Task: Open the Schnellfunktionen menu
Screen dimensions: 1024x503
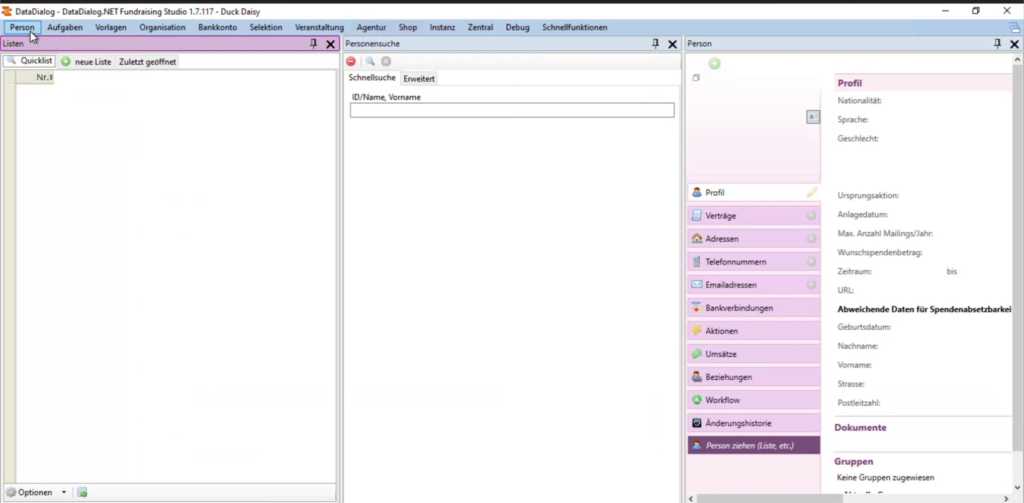Action: 574,27
